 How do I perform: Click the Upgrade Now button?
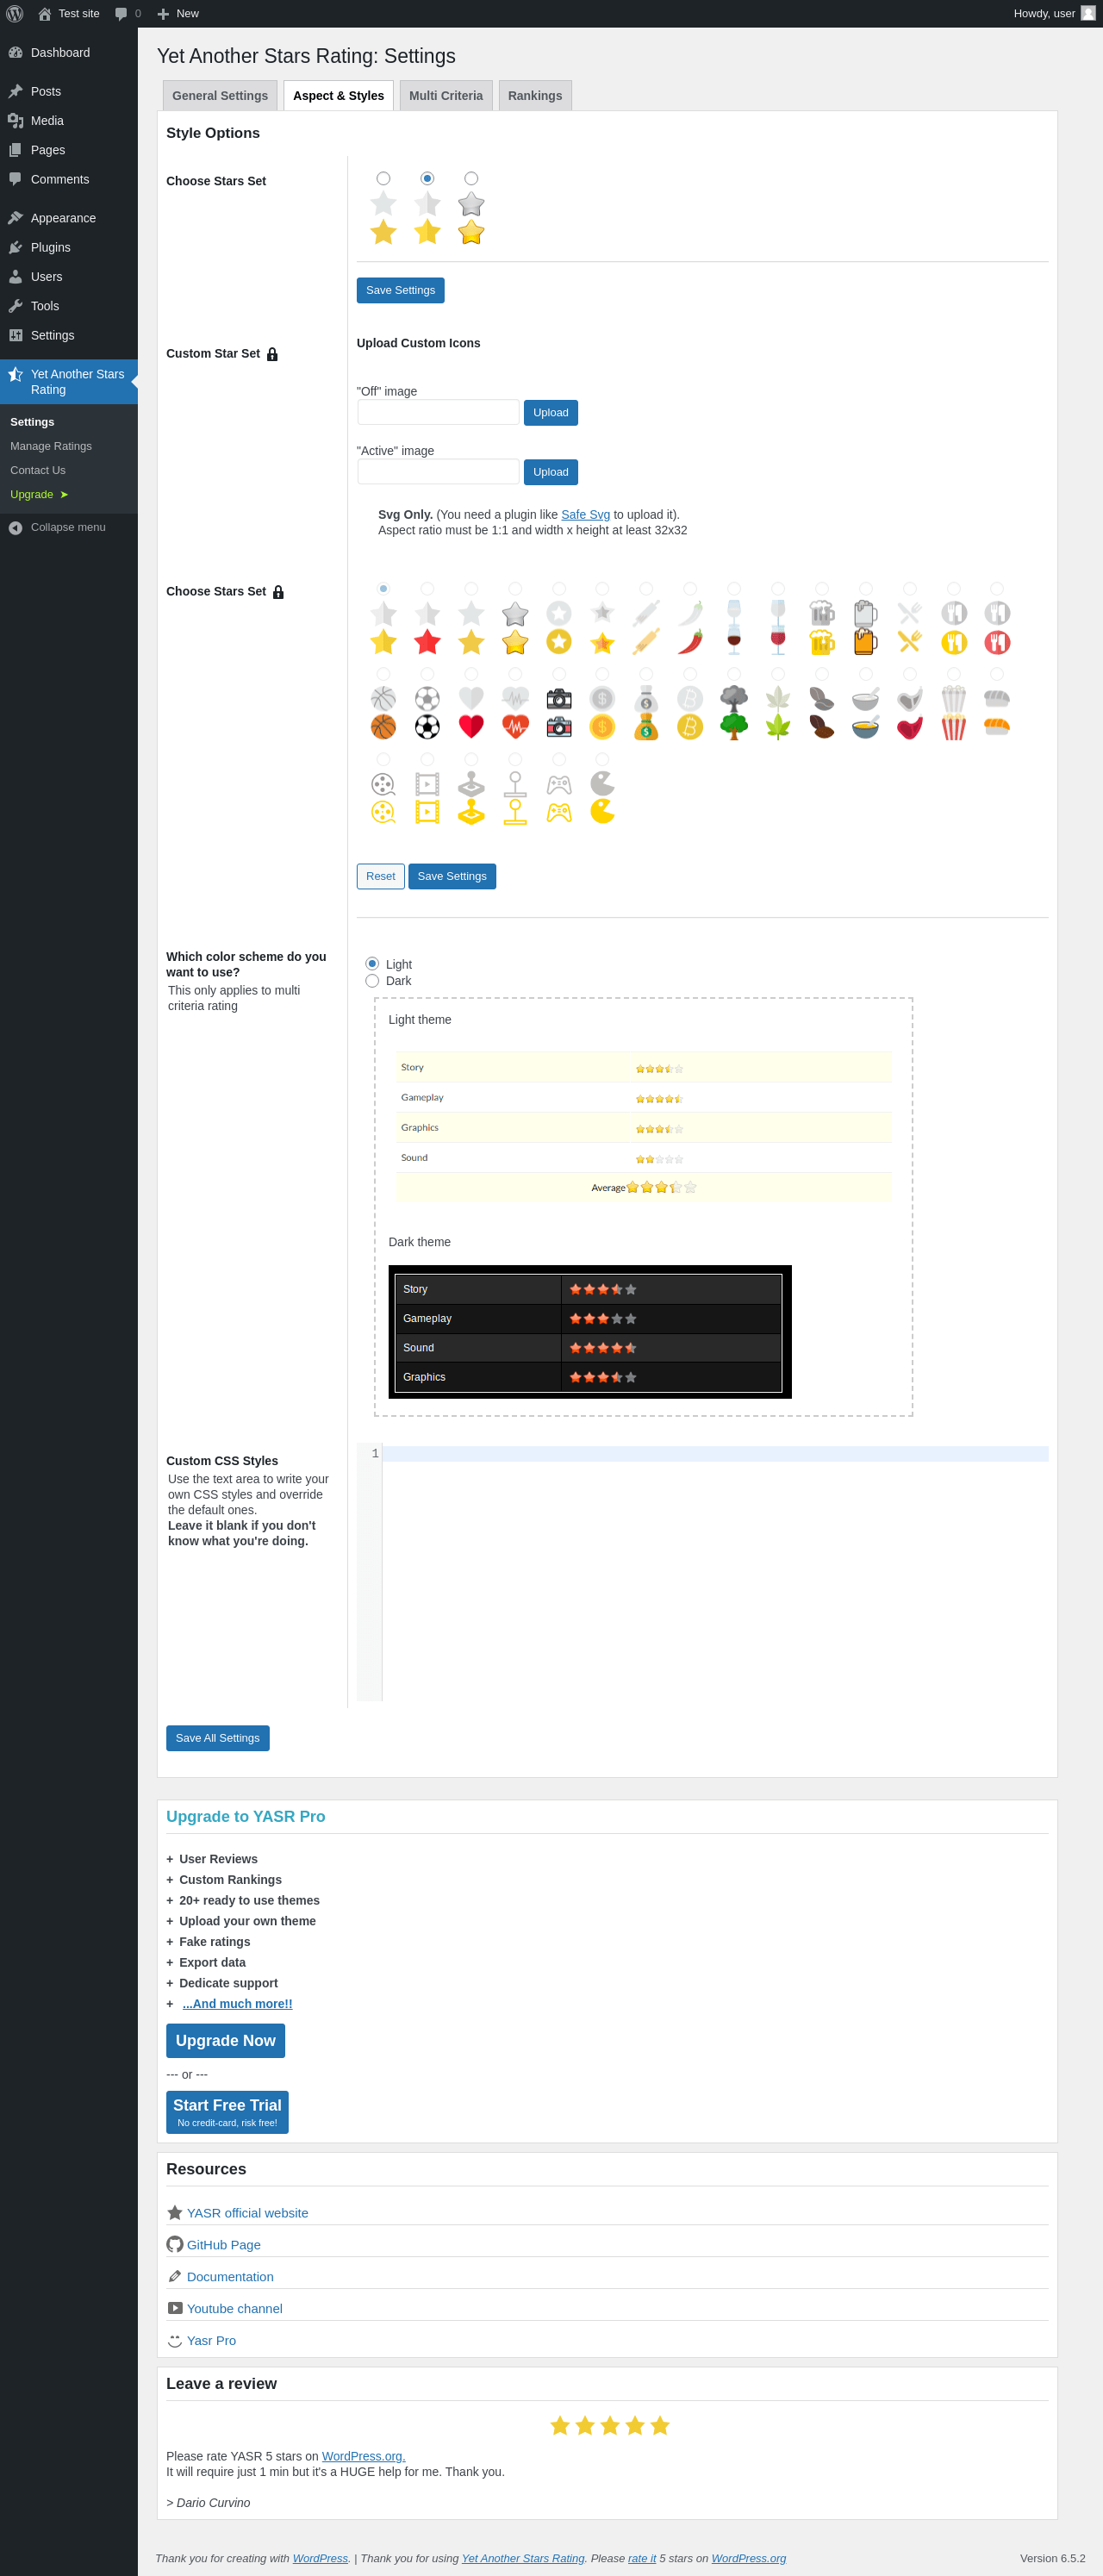tap(225, 2041)
